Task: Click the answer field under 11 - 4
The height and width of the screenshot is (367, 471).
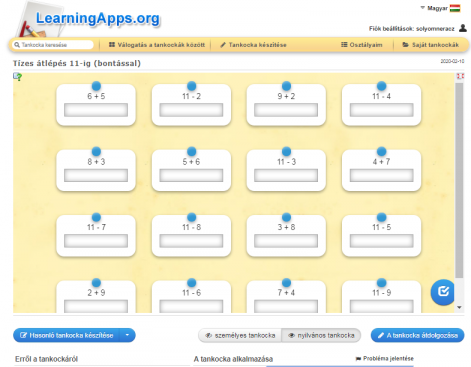Action: 381,110
